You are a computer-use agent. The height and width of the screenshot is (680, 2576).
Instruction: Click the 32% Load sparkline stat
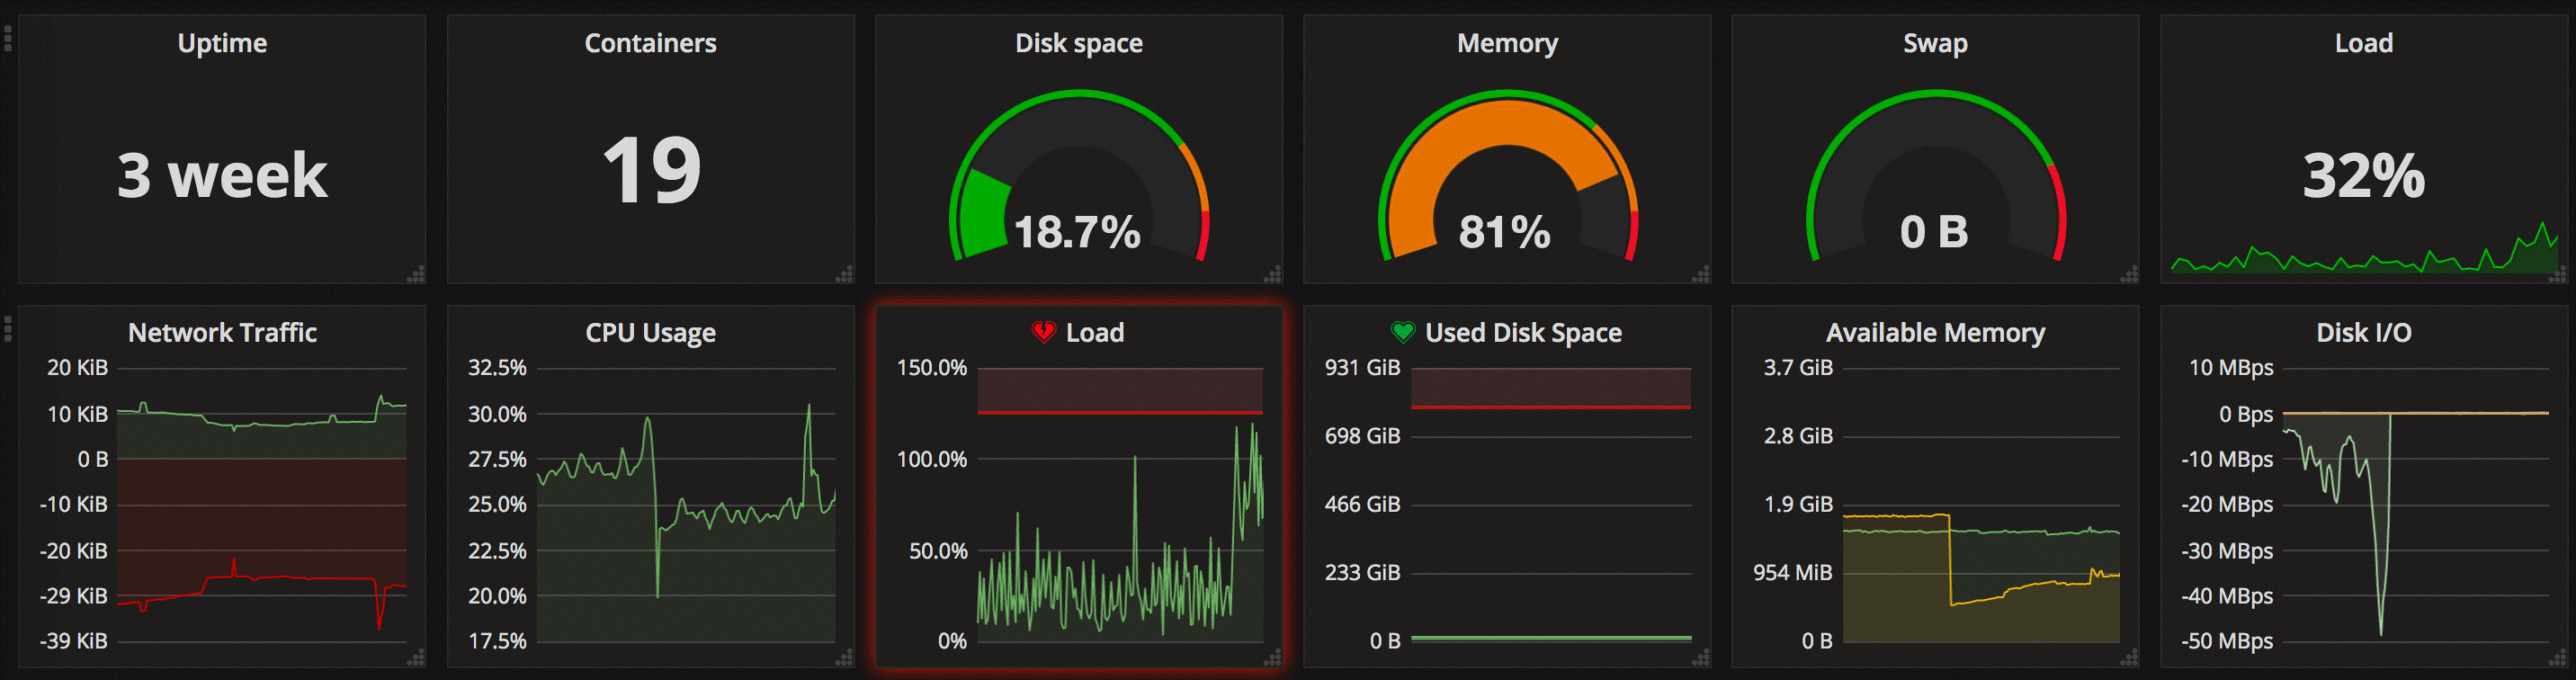click(2364, 176)
